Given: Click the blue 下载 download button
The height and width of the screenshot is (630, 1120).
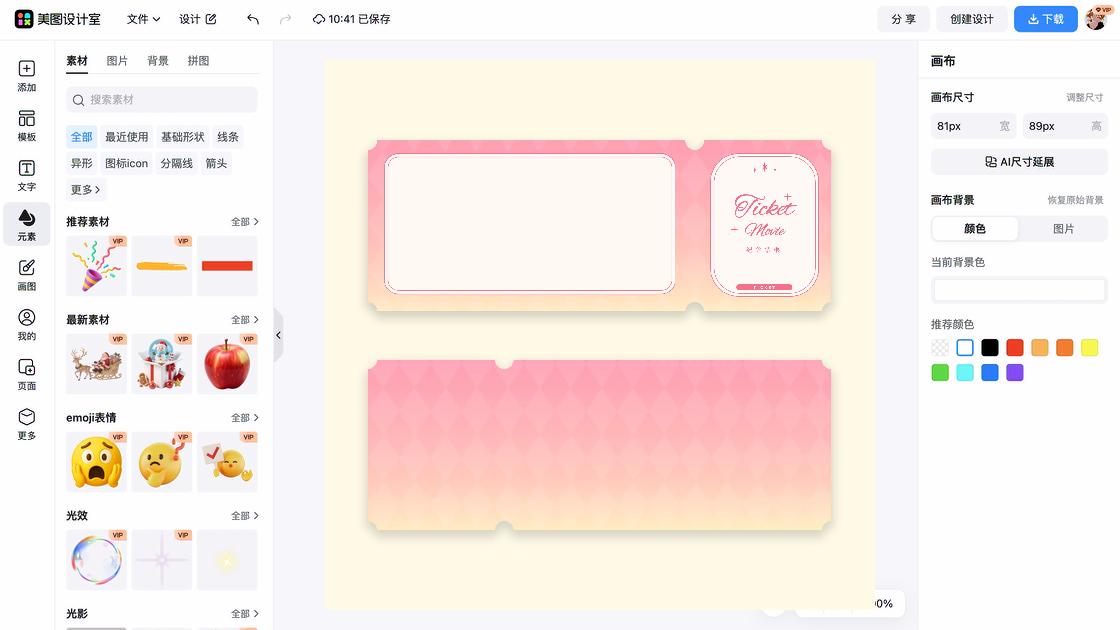Looking at the screenshot, I should pos(1046,19).
